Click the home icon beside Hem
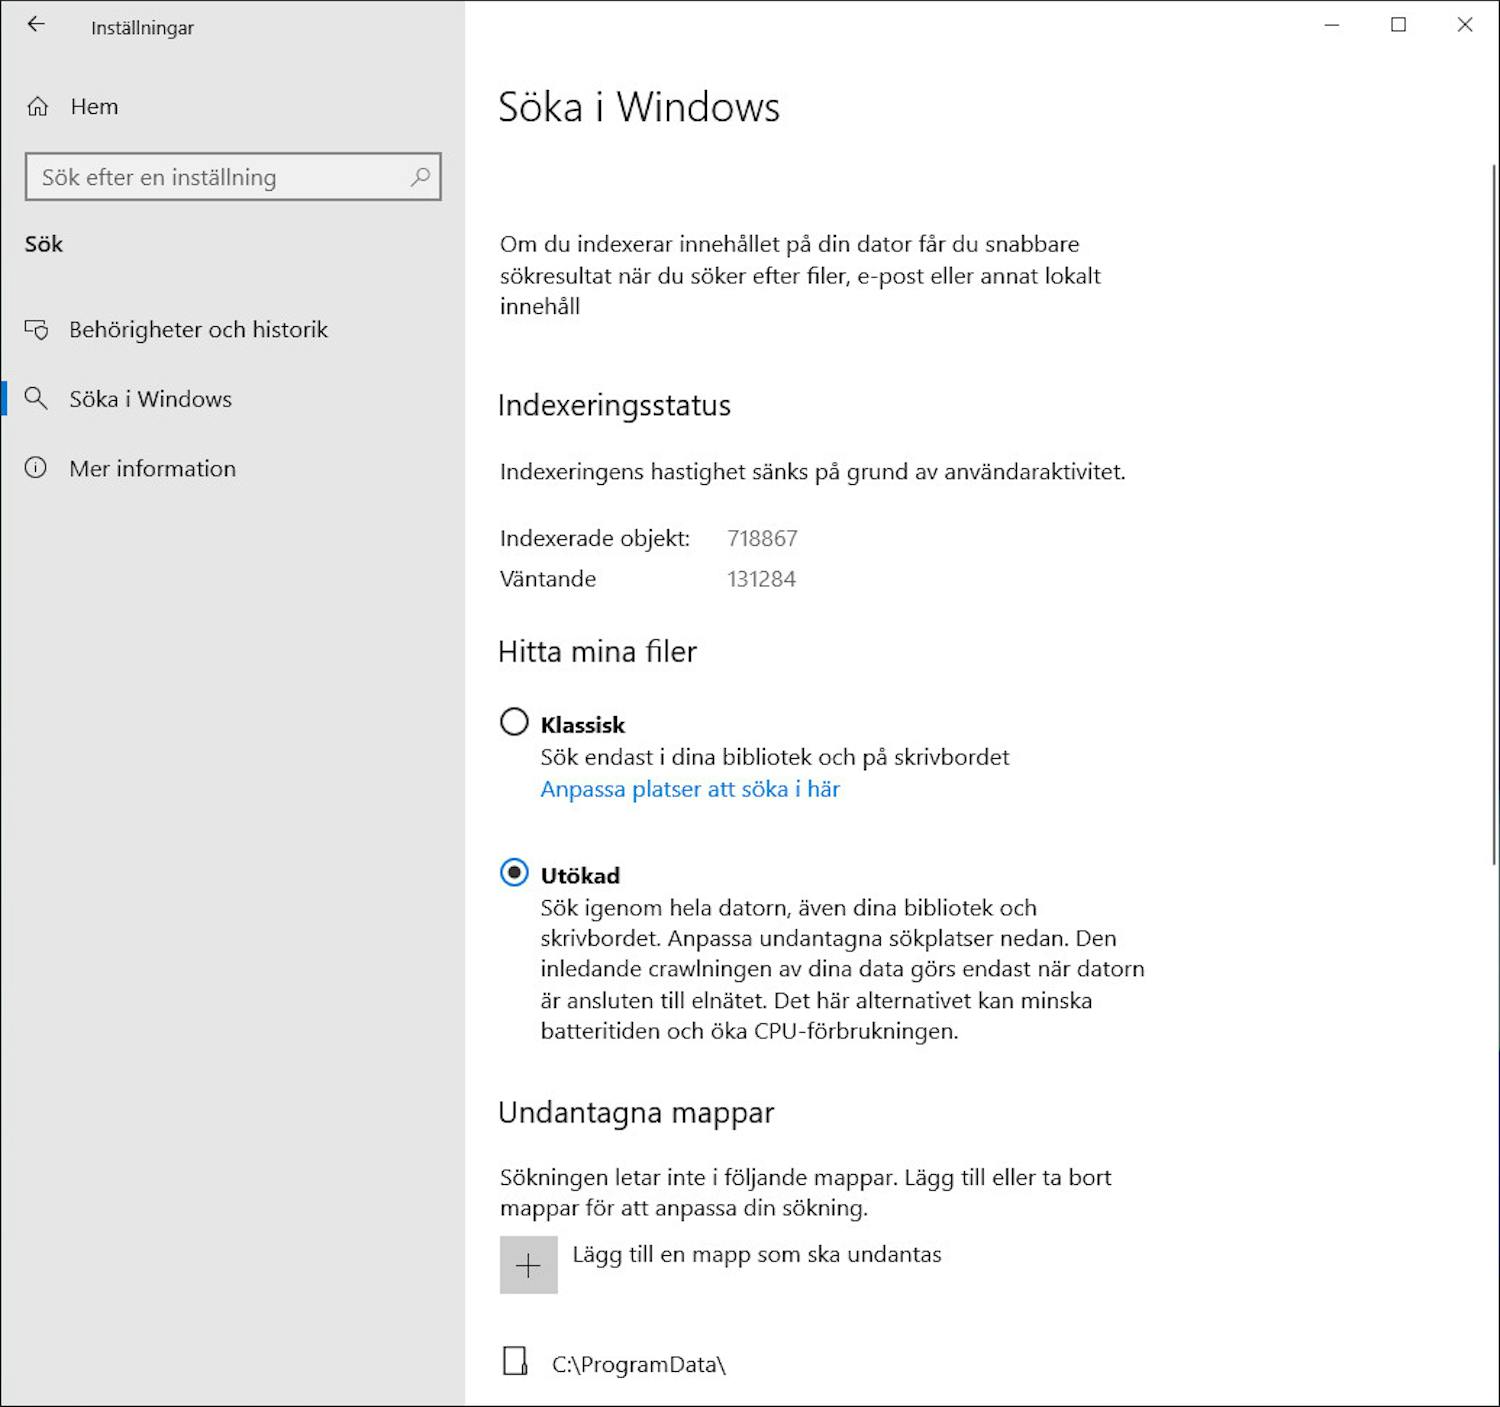The width and height of the screenshot is (1500, 1407). tap(37, 105)
